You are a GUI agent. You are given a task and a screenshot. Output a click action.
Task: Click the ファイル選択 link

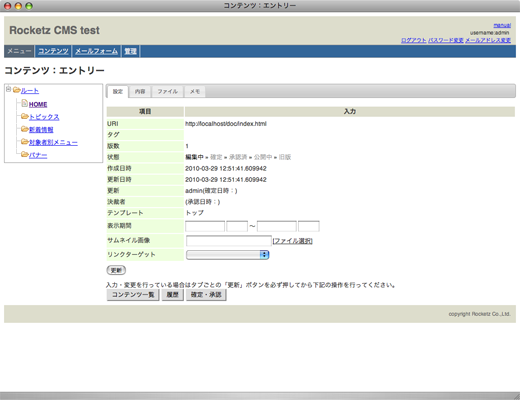tap(293, 241)
